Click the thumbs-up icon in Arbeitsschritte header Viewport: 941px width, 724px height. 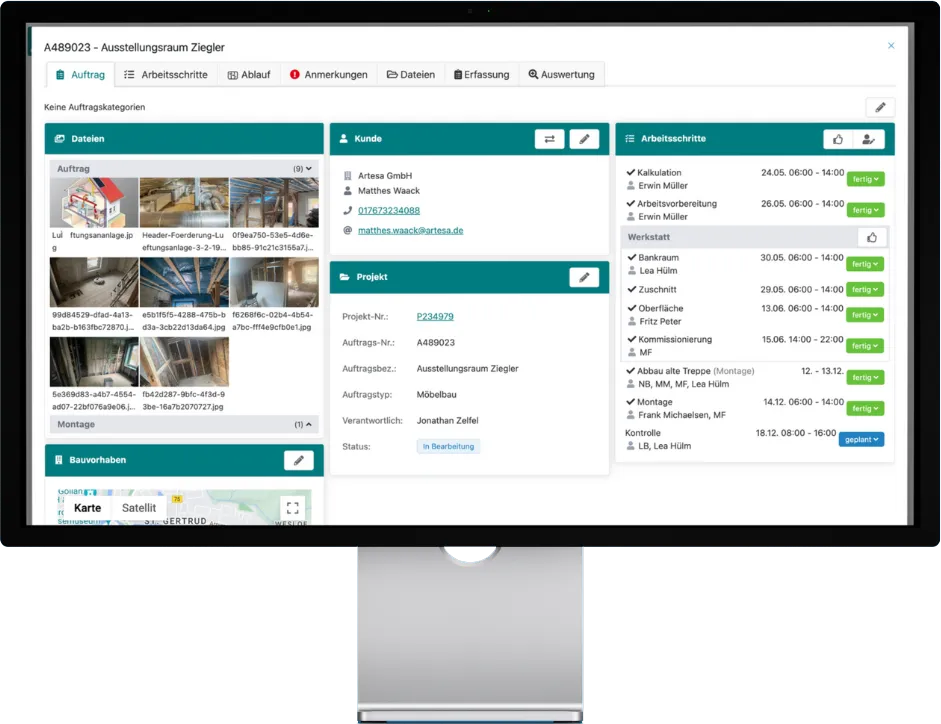pyautogui.click(x=838, y=139)
